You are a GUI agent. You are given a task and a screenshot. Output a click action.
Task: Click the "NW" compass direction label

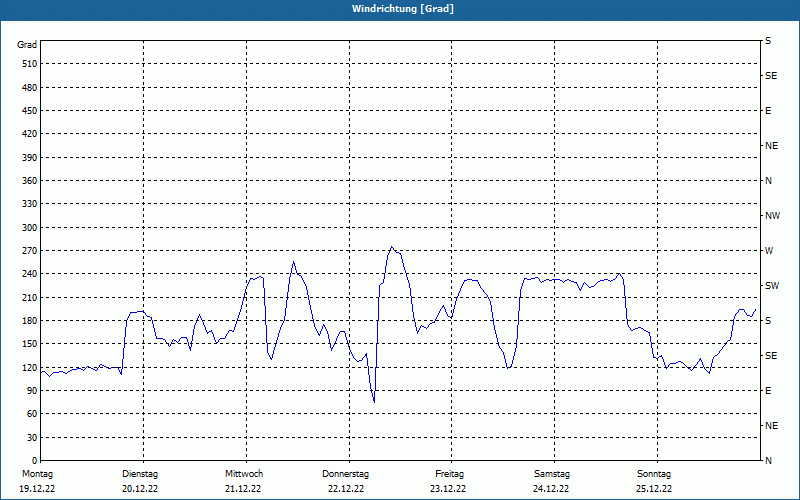point(772,216)
